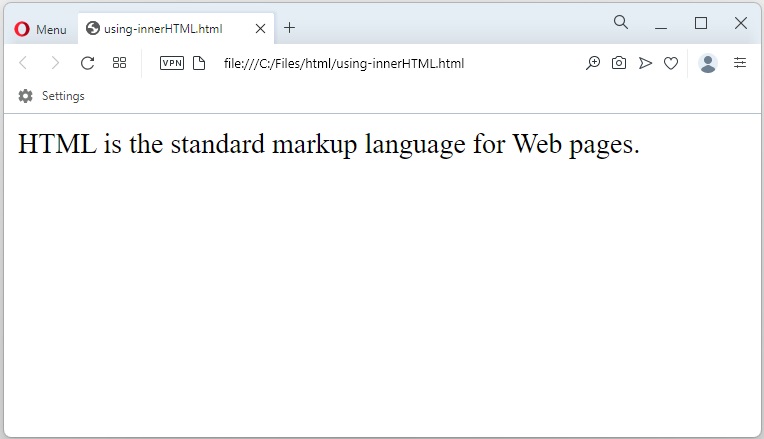
Task: Click the send to My Flow icon
Action: (645, 63)
